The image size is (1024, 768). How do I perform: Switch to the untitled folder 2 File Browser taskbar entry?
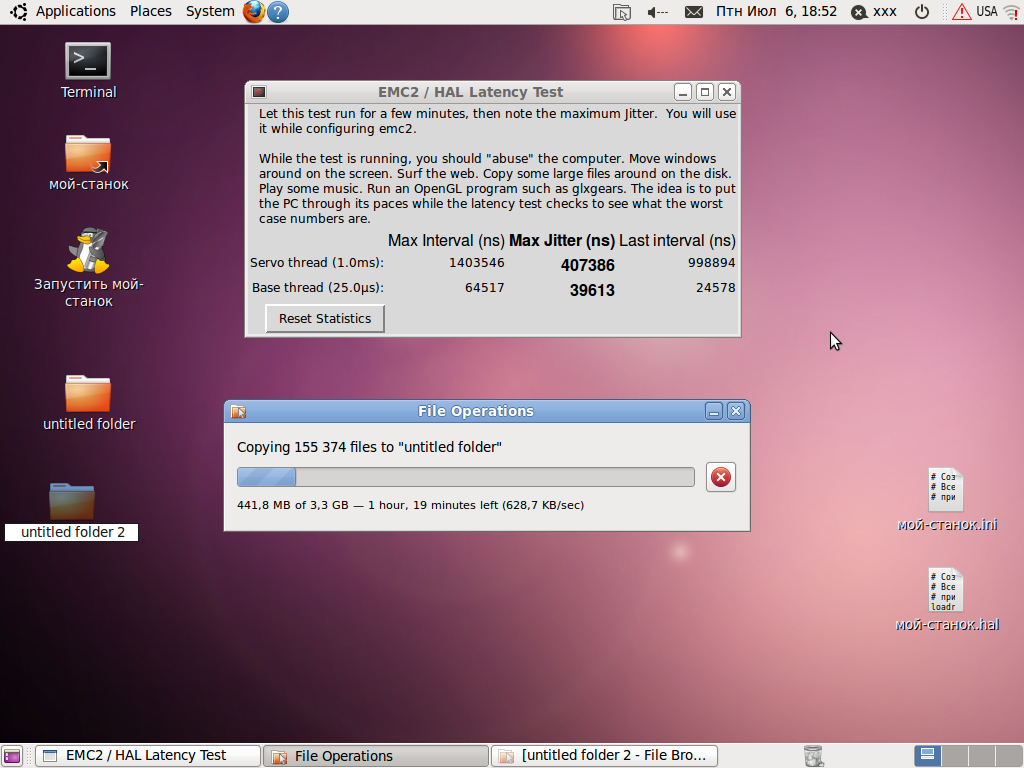(604, 756)
